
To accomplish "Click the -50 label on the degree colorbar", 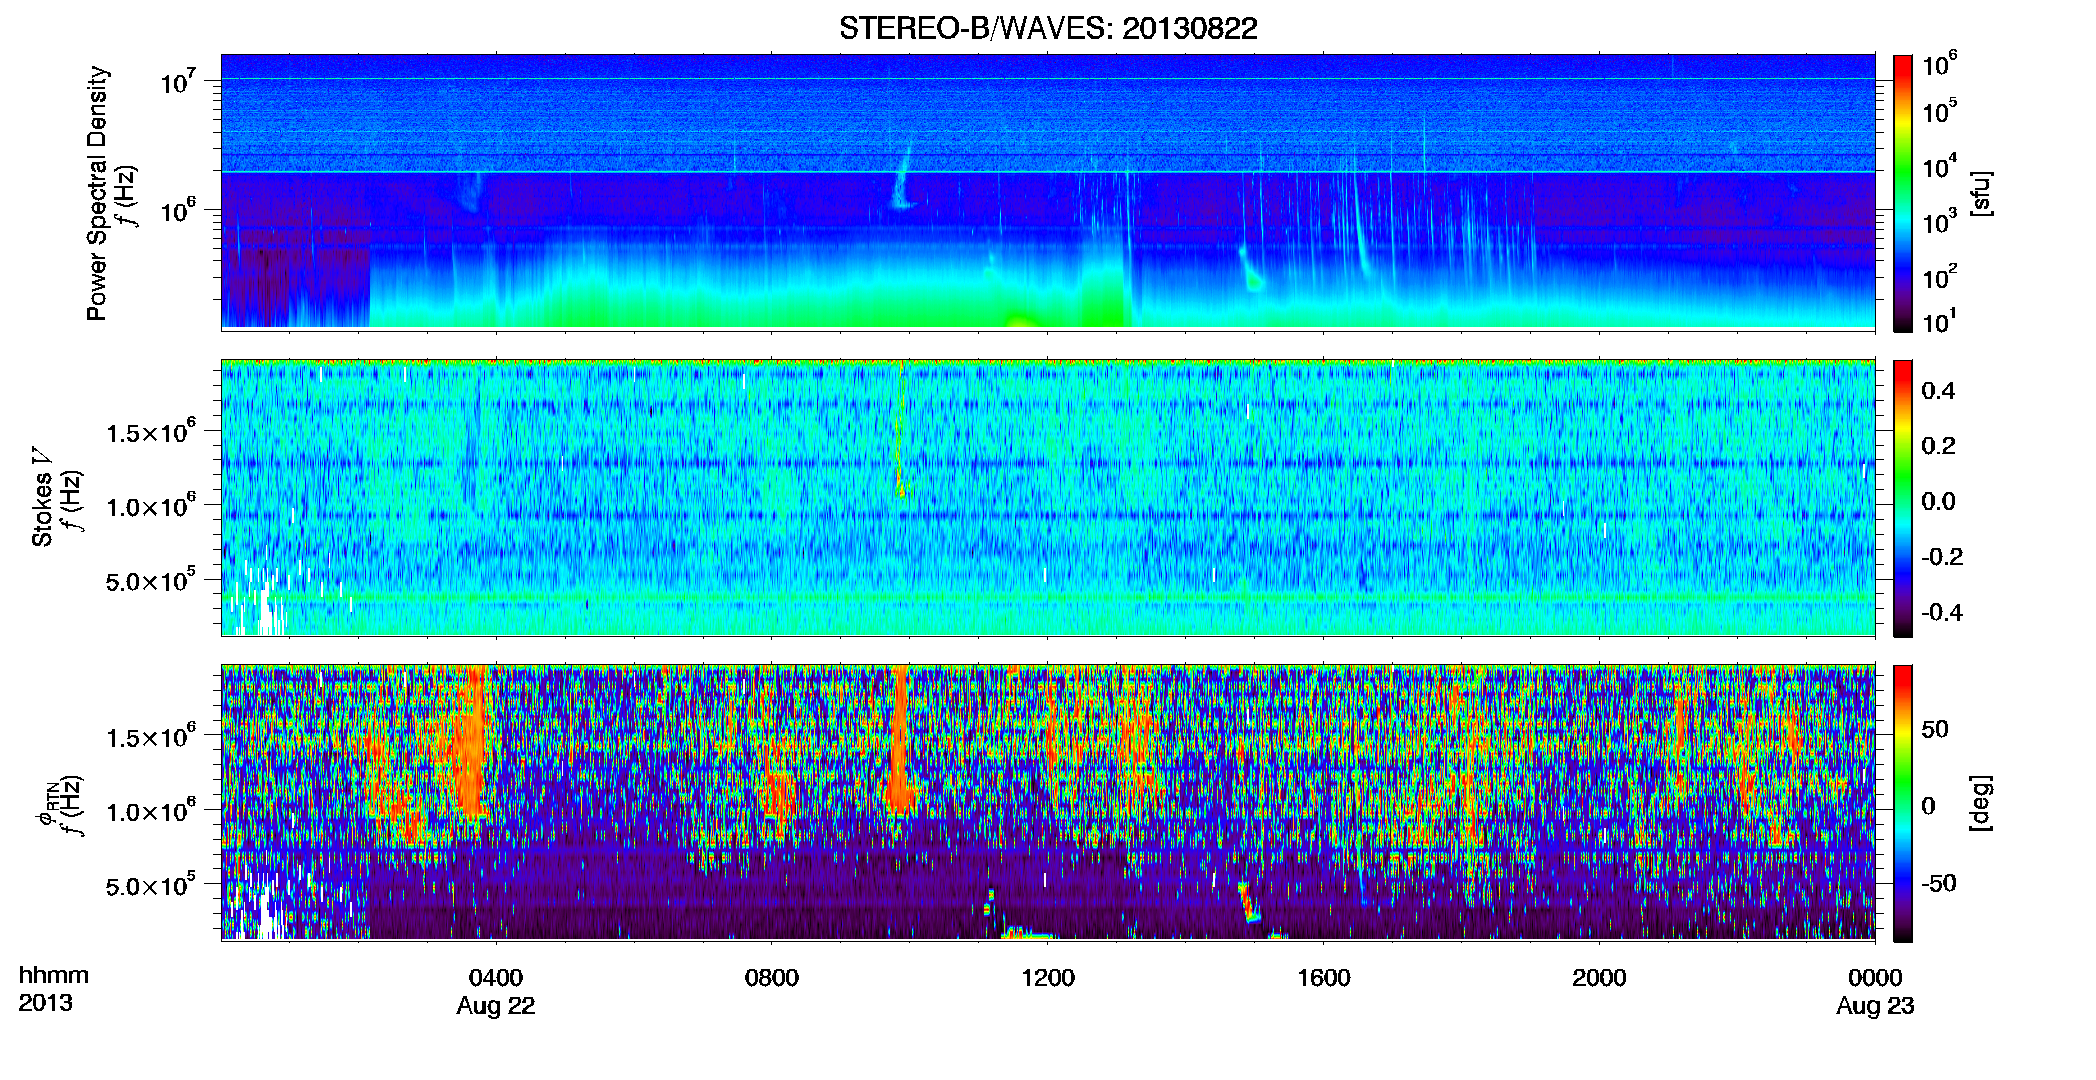I will point(1937,883).
